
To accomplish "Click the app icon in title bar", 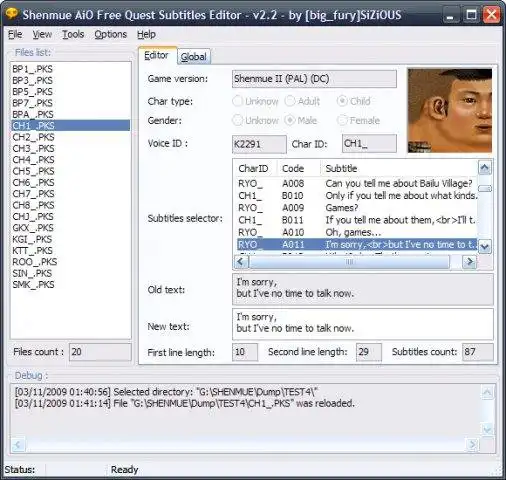I will click(x=12, y=14).
